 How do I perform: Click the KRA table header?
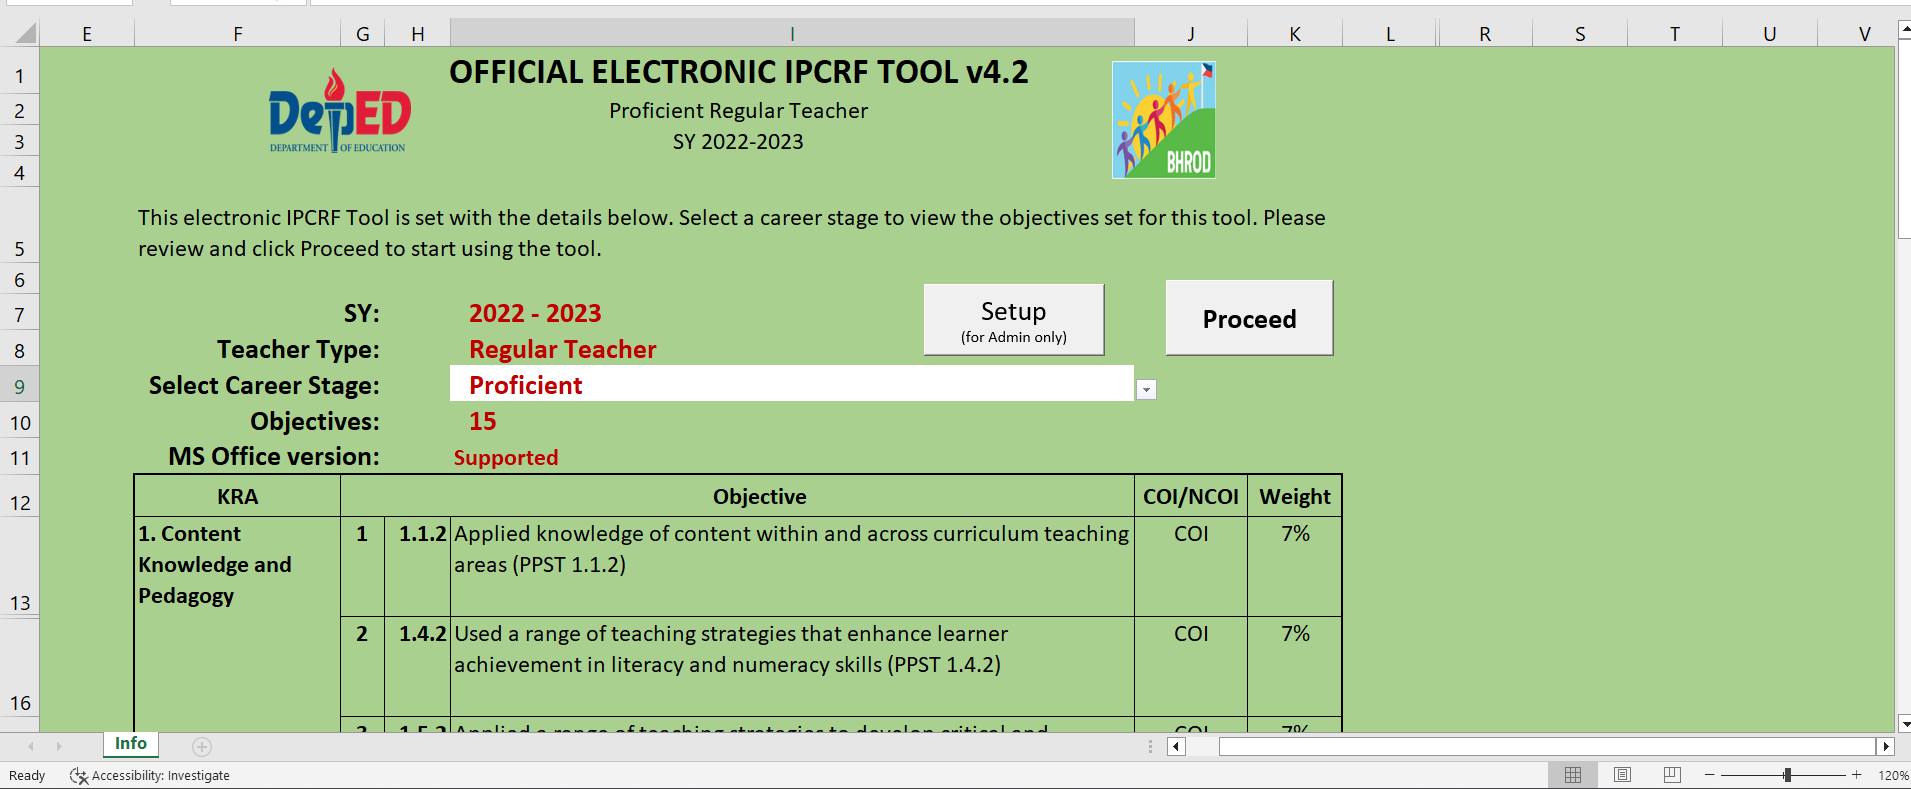pyautogui.click(x=237, y=496)
